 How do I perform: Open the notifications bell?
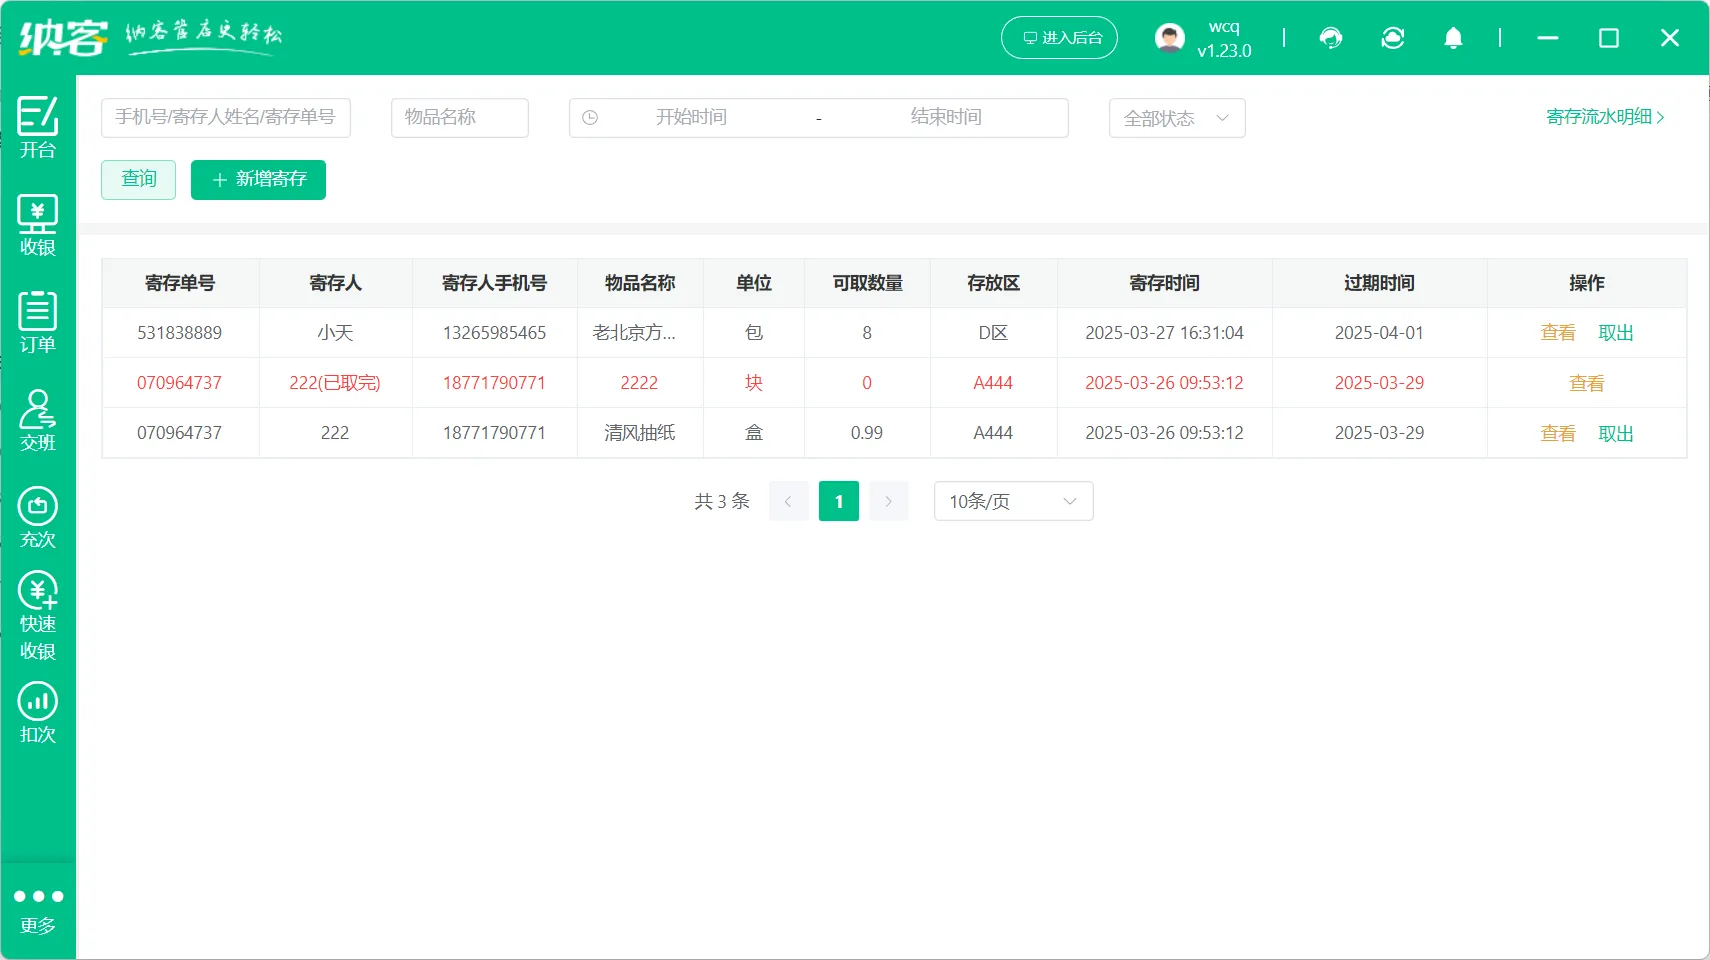coord(1453,38)
